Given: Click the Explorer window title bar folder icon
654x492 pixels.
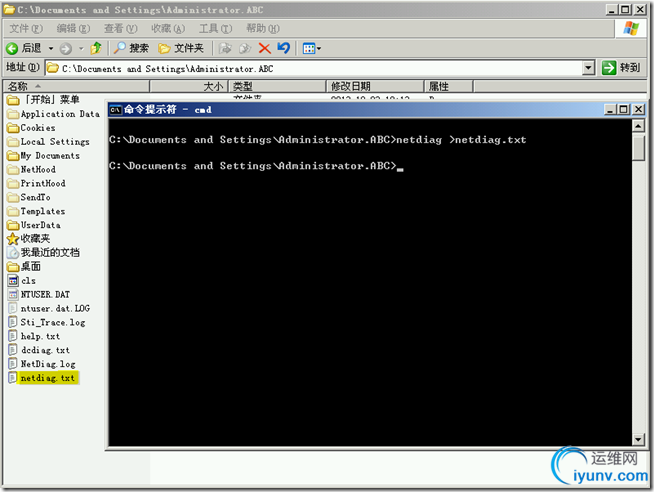Looking at the screenshot, I should tap(9, 9).
